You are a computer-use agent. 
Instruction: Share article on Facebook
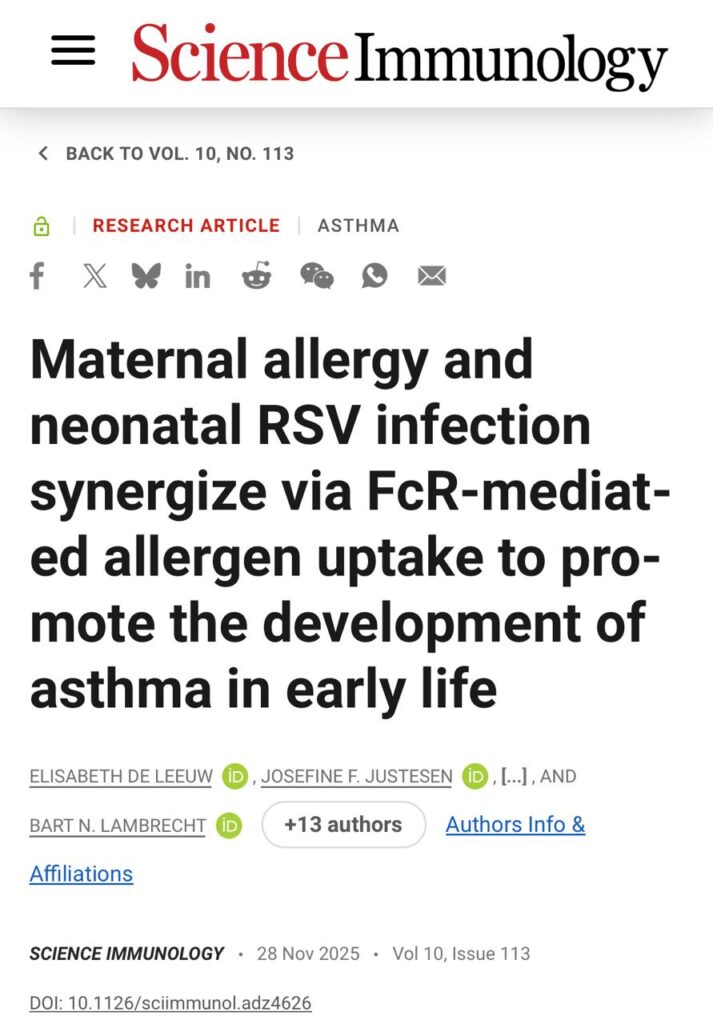(x=37, y=276)
